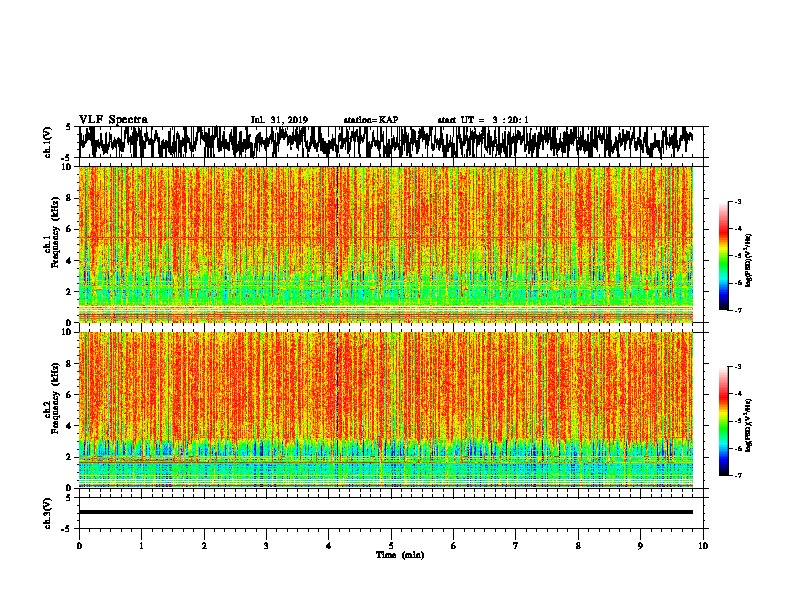Click the "station=KAP" header label

coord(371,120)
